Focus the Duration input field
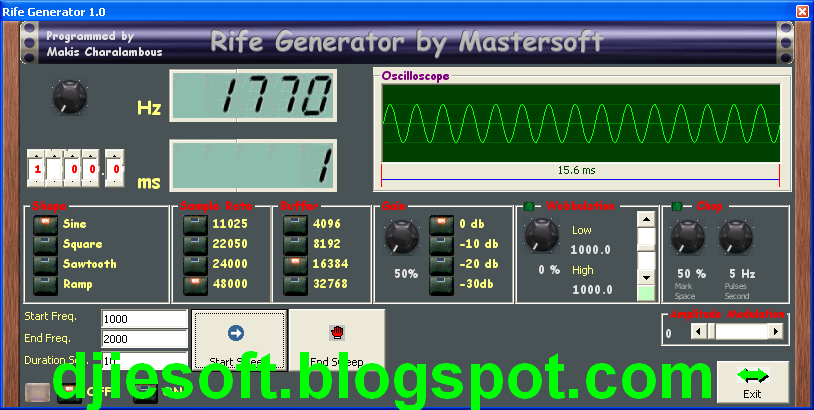 [x=144, y=360]
